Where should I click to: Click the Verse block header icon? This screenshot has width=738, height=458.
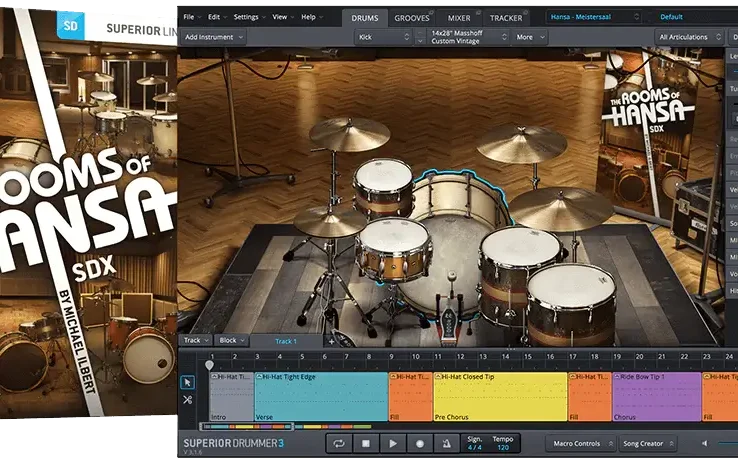259,377
